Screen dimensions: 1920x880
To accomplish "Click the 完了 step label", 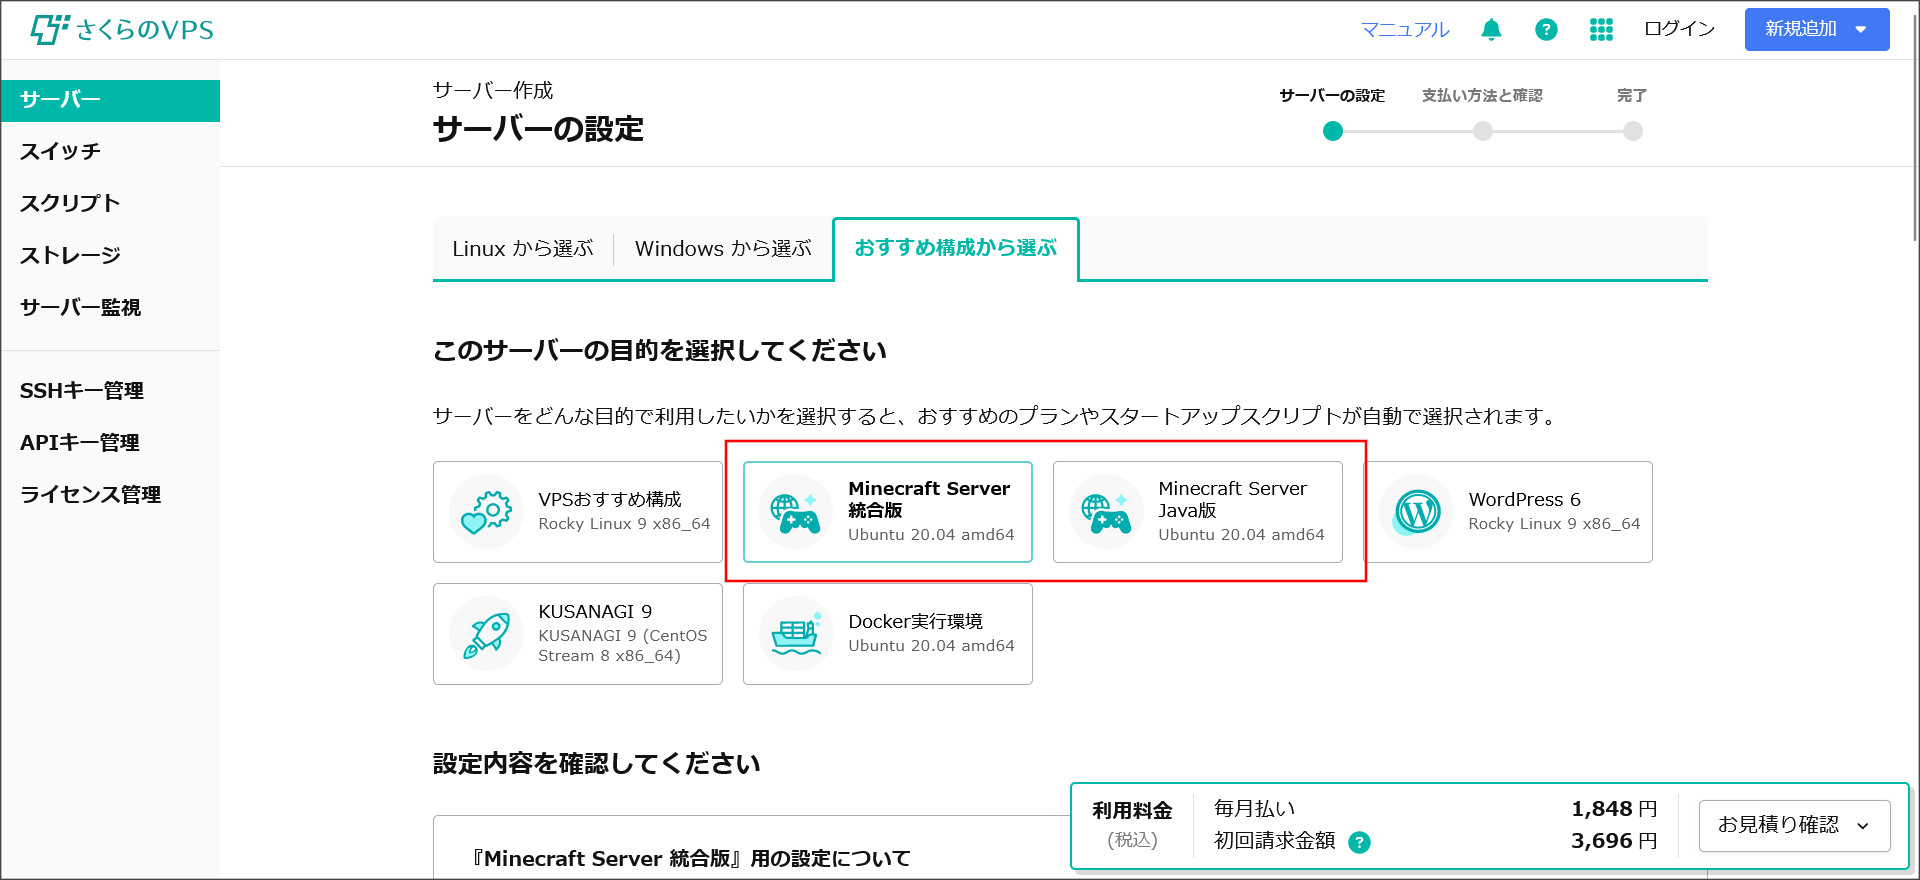I will pyautogui.click(x=1632, y=95).
